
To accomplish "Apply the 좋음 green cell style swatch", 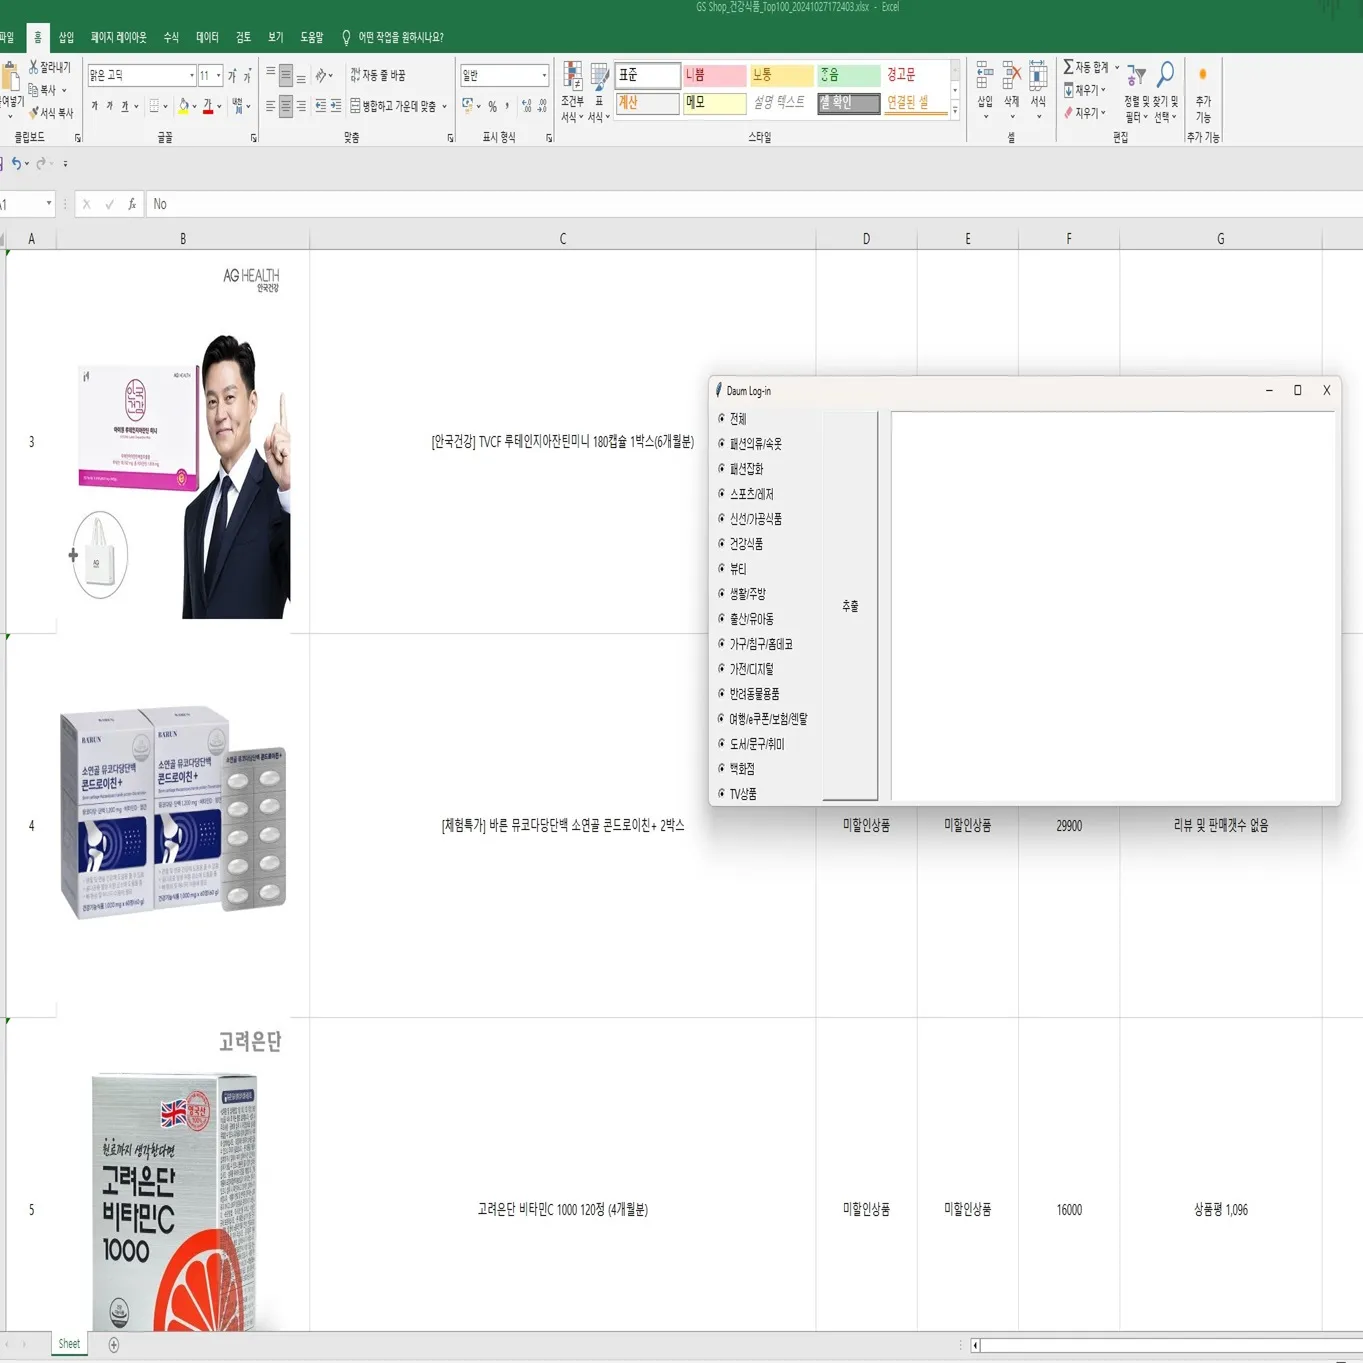I will click(848, 76).
